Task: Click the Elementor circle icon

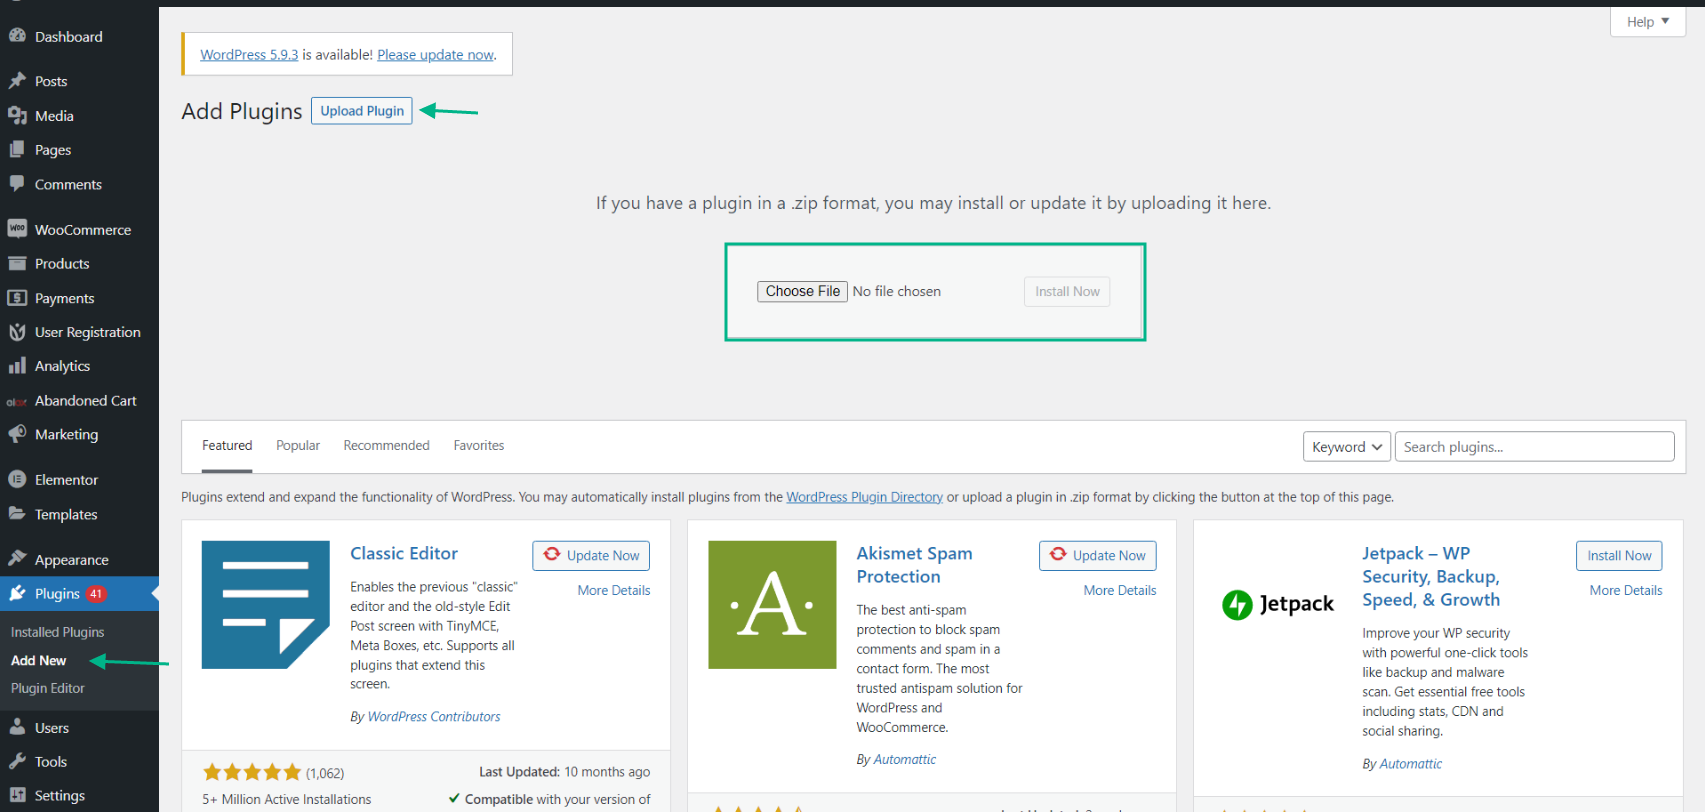Action: (17, 480)
